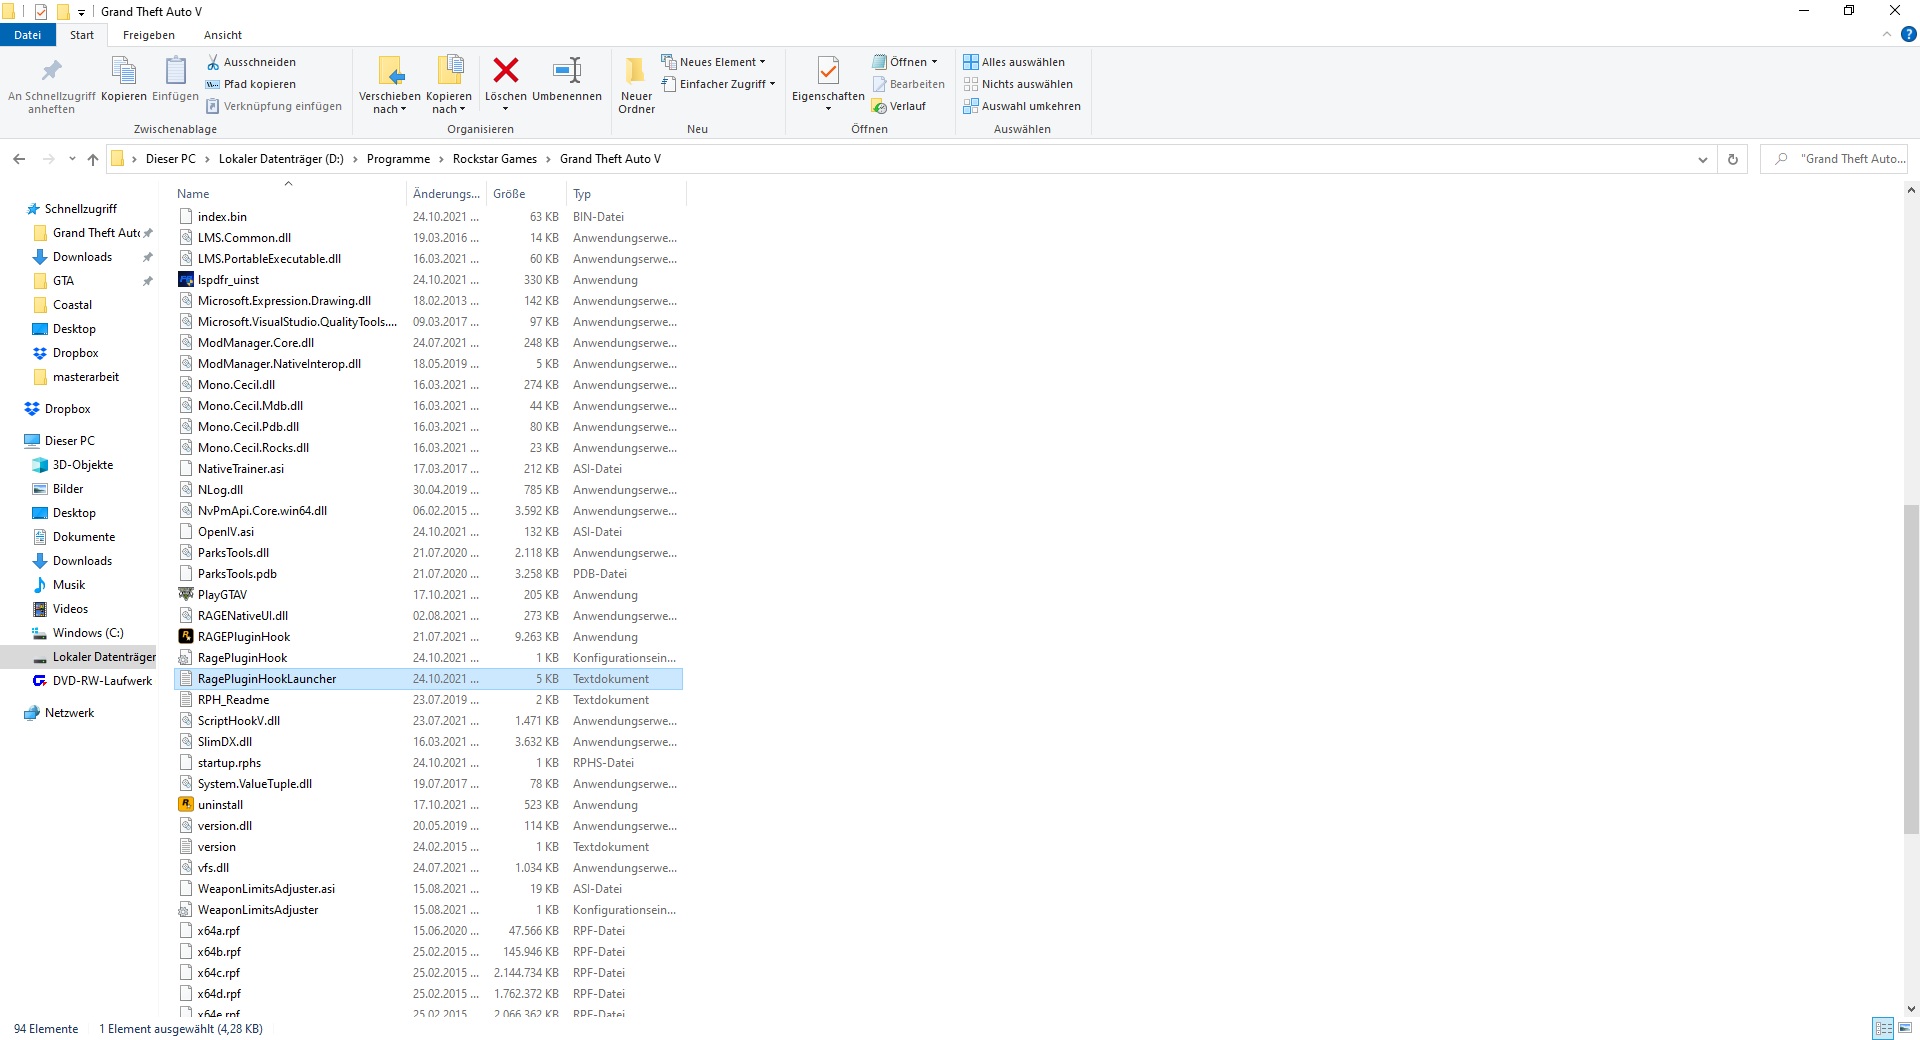Click the Einfügen paste icon
The width and height of the screenshot is (1920, 1040).
point(175,72)
